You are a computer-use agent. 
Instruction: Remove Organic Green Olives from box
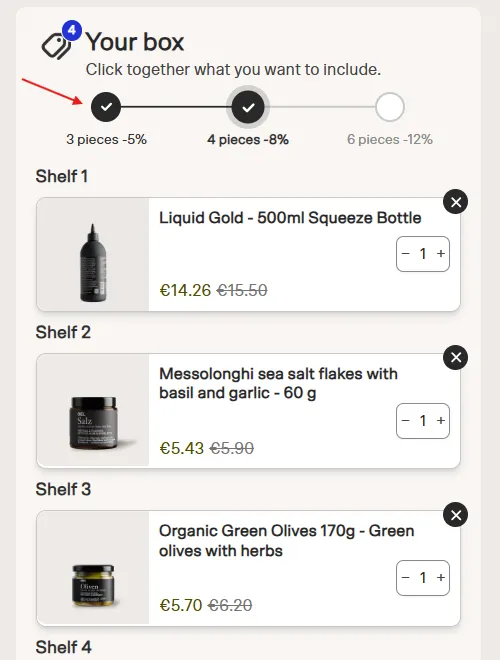[455, 515]
